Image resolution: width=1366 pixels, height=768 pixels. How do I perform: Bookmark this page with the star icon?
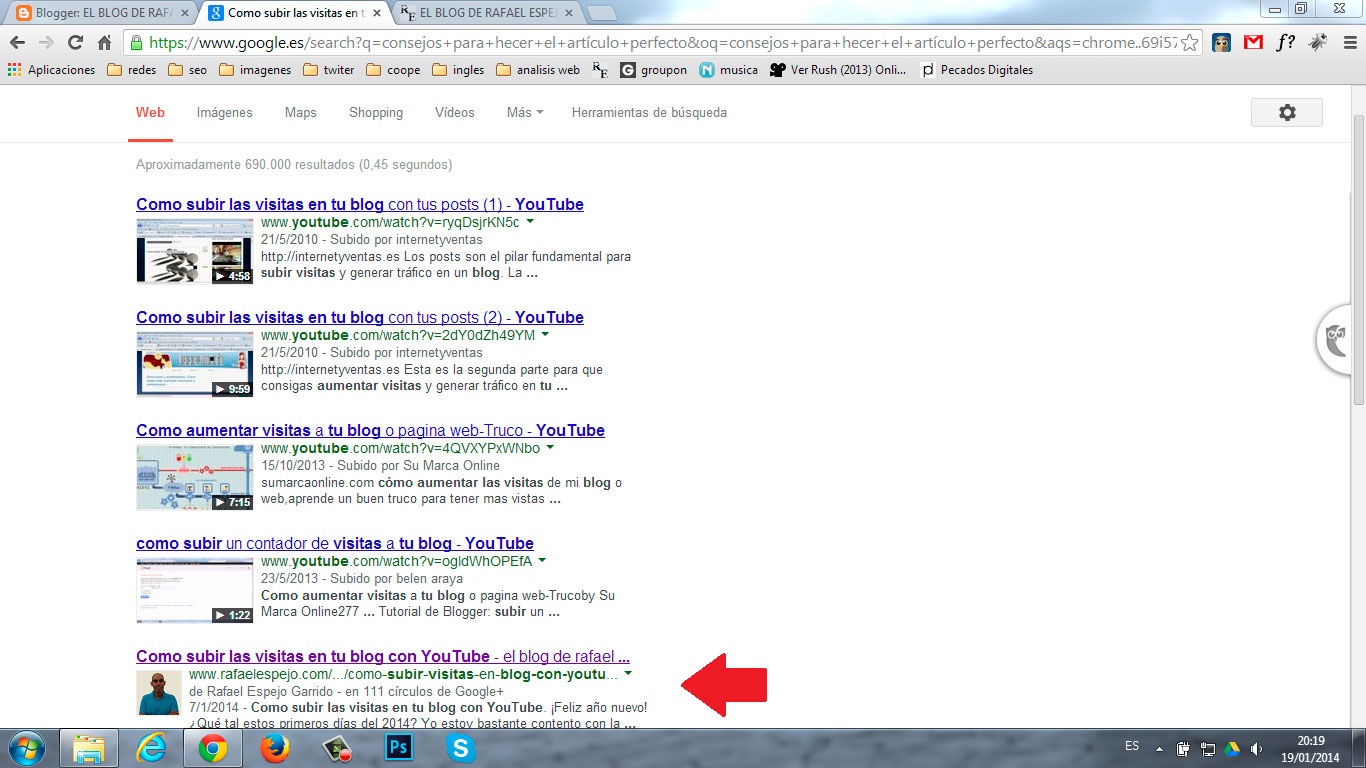1189,43
